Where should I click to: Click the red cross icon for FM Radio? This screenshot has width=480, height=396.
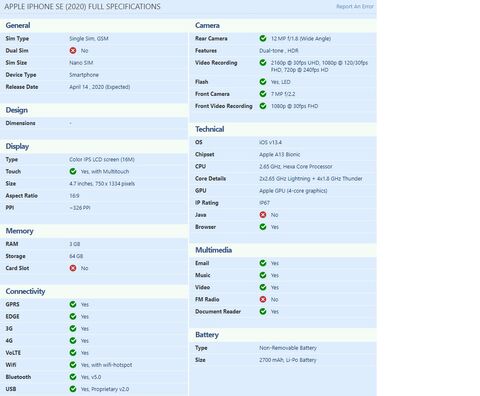pos(263,299)
